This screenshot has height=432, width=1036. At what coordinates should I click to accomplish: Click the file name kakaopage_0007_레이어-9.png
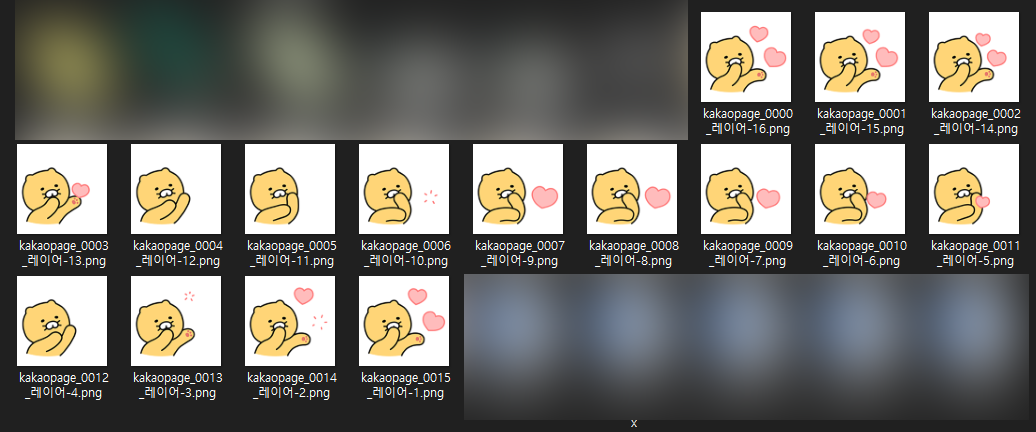[519, 254]
